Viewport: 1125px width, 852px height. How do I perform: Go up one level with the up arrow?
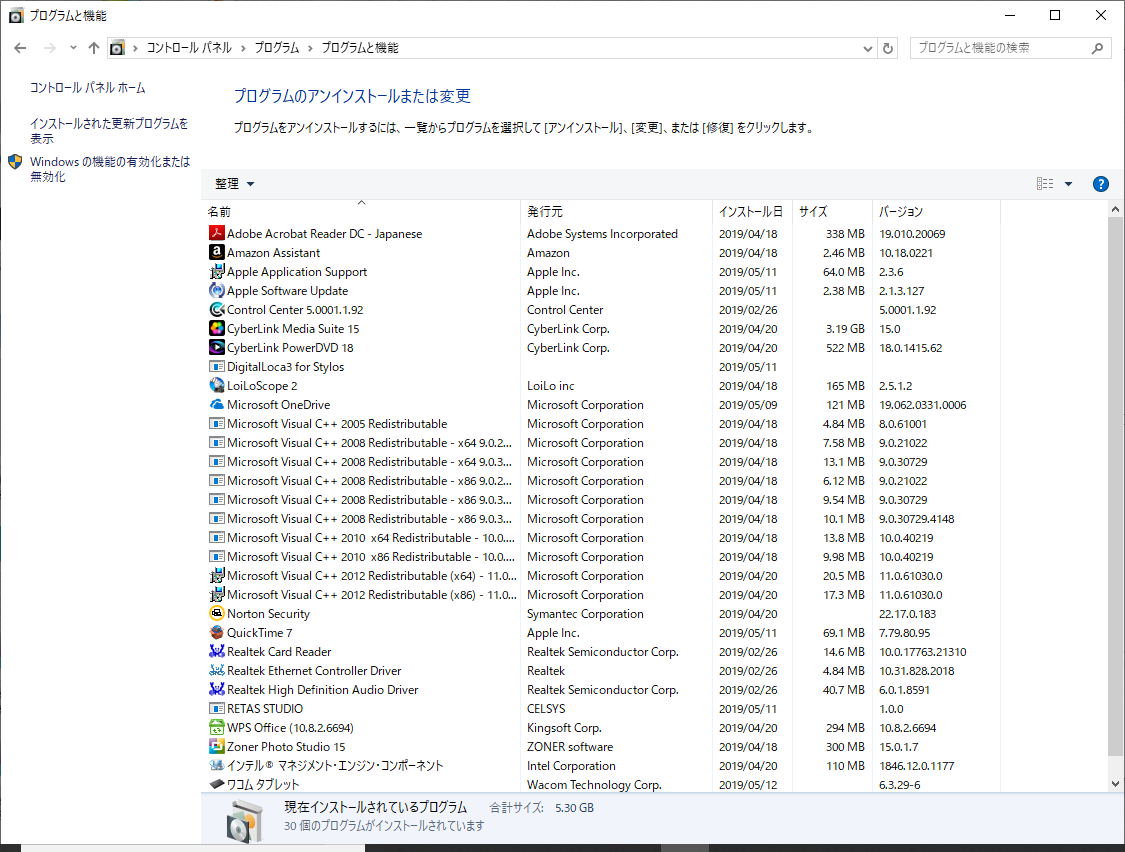pyautogui.click(x=94, y=48)
